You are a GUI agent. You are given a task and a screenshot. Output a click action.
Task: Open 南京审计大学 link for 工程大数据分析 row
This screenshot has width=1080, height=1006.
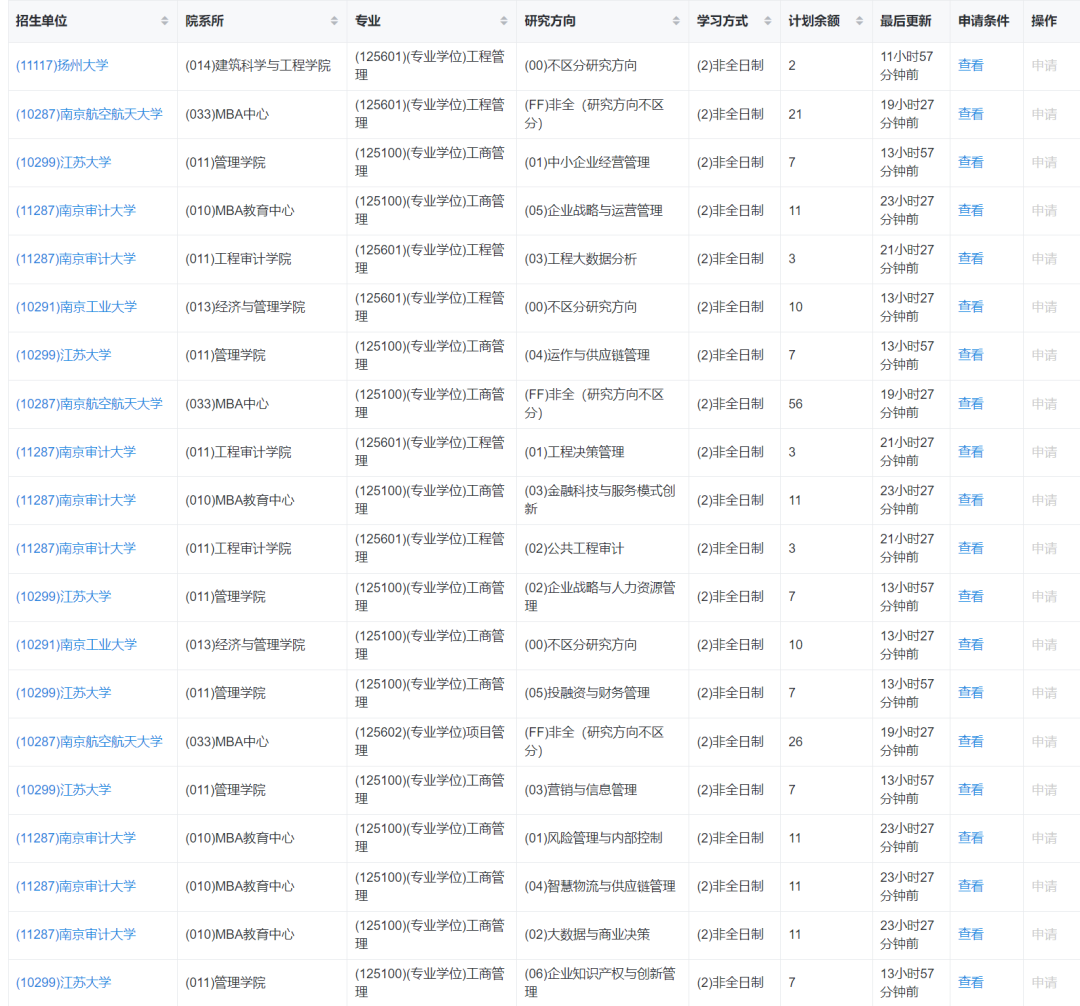[x=76, y=259]
